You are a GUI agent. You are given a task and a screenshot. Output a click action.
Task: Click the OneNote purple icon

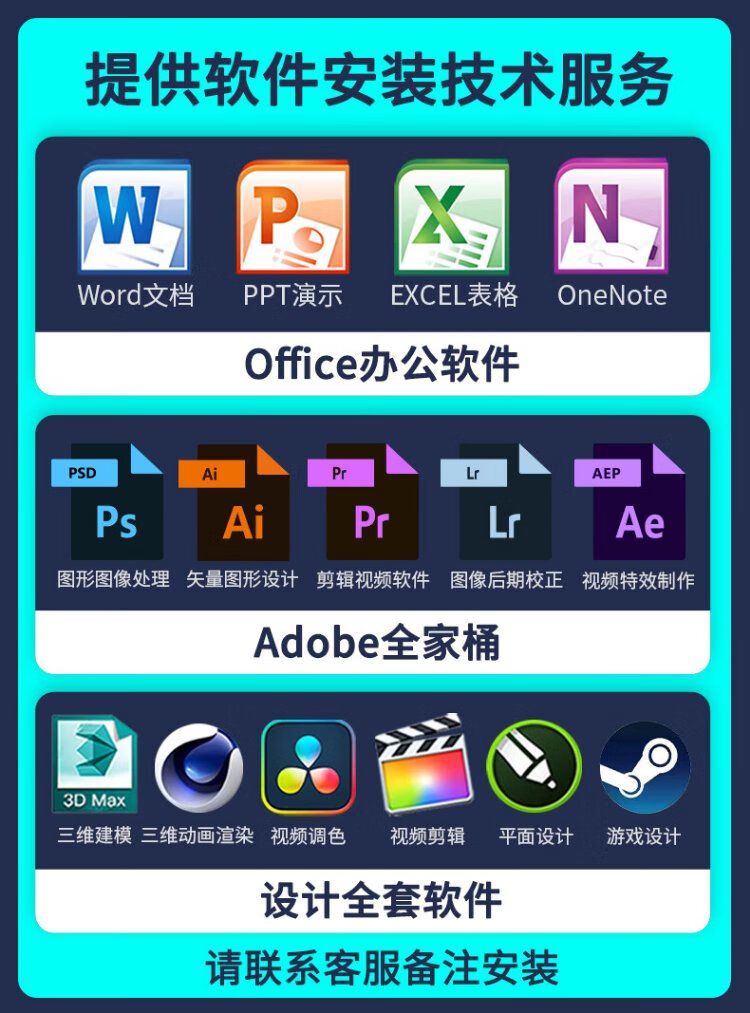click(x=611, y=216)
